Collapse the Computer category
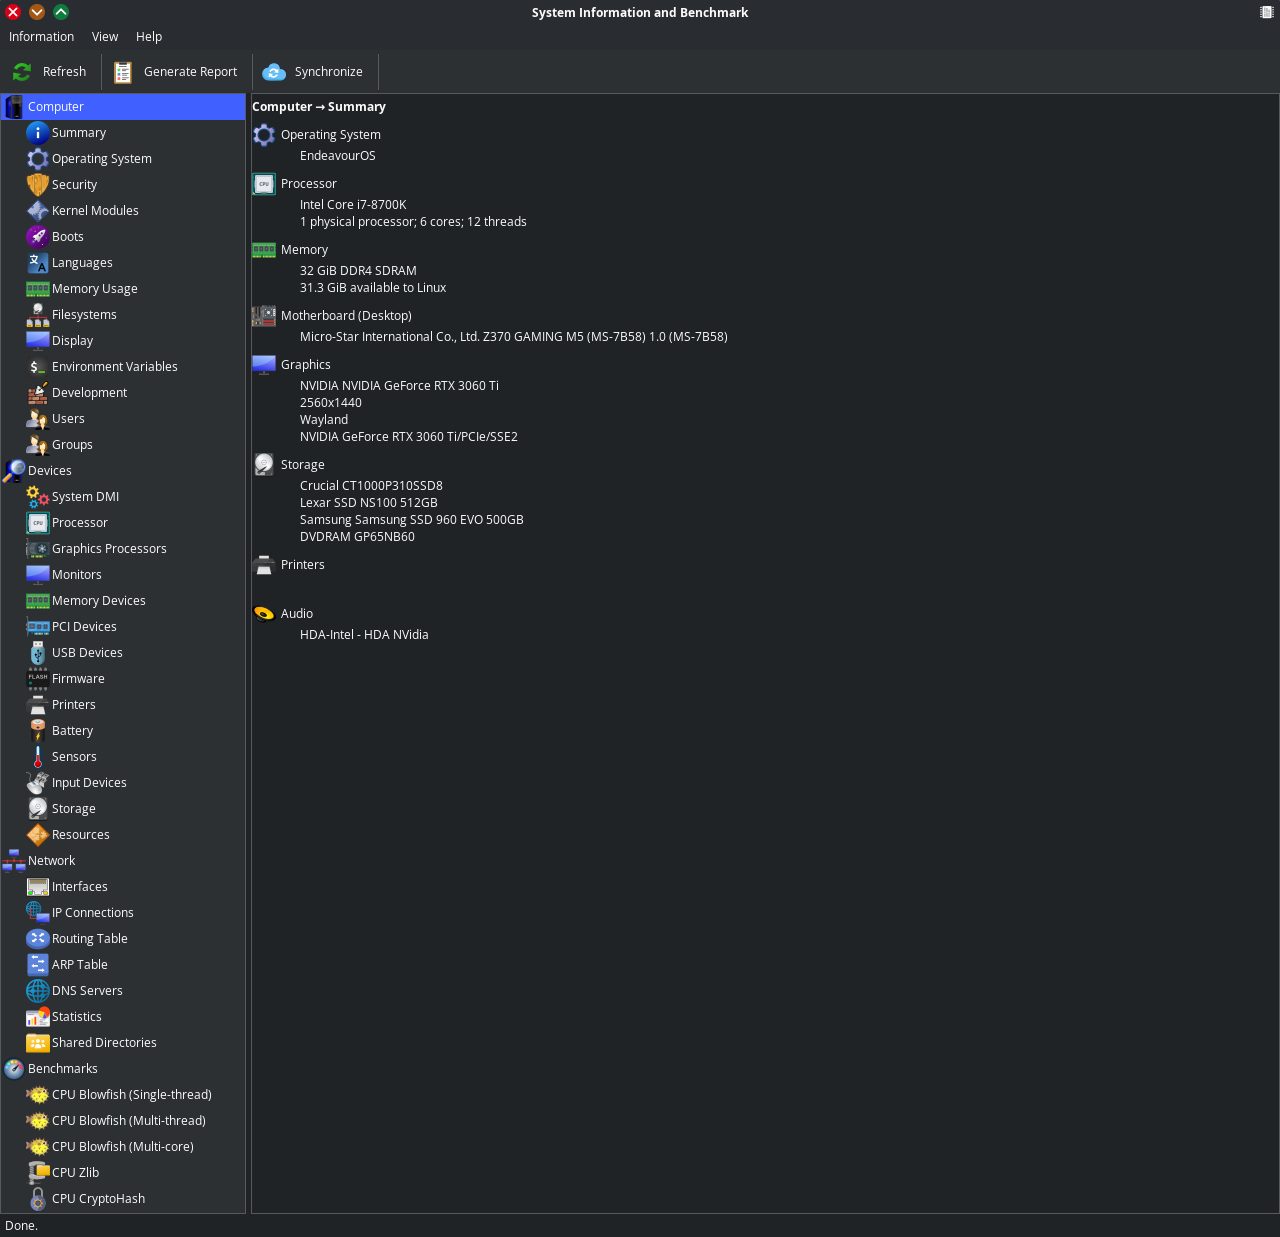 (55, 107)
